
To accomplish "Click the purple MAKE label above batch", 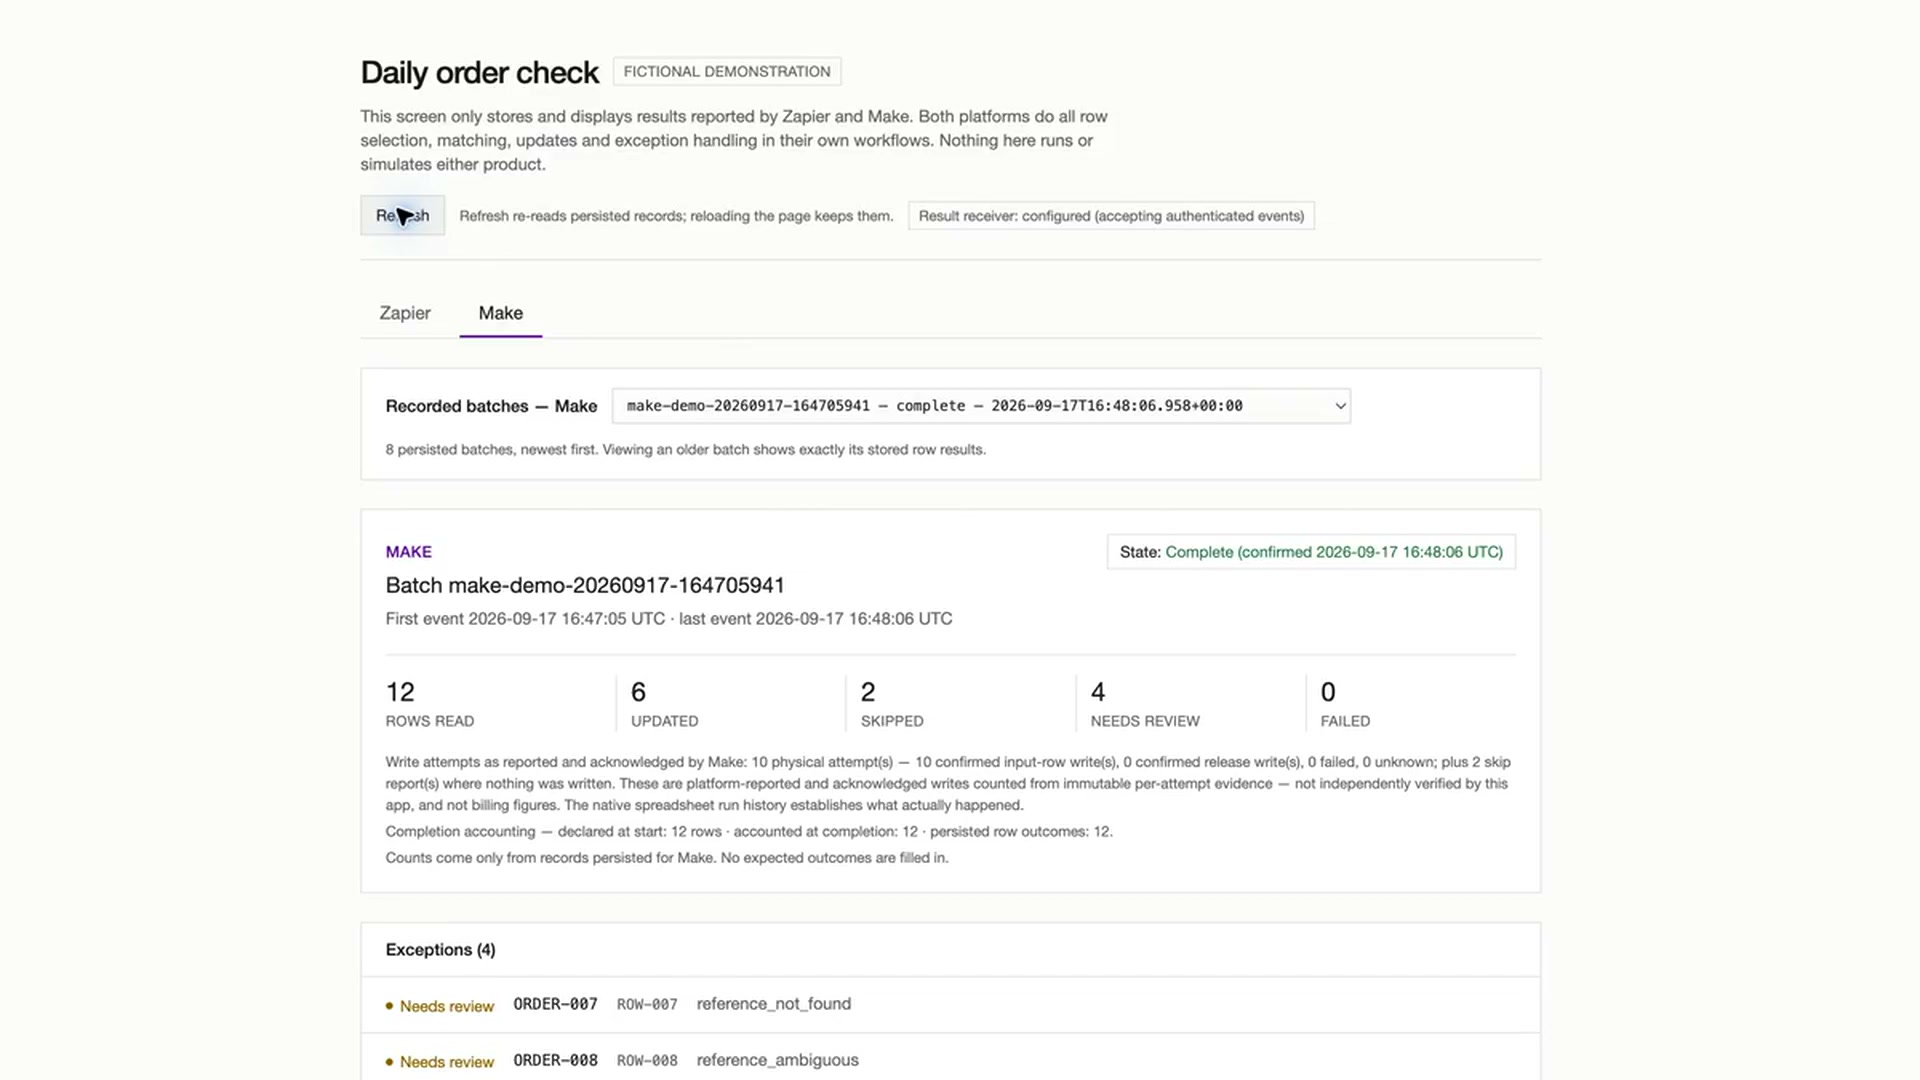I will click(409, 552).
